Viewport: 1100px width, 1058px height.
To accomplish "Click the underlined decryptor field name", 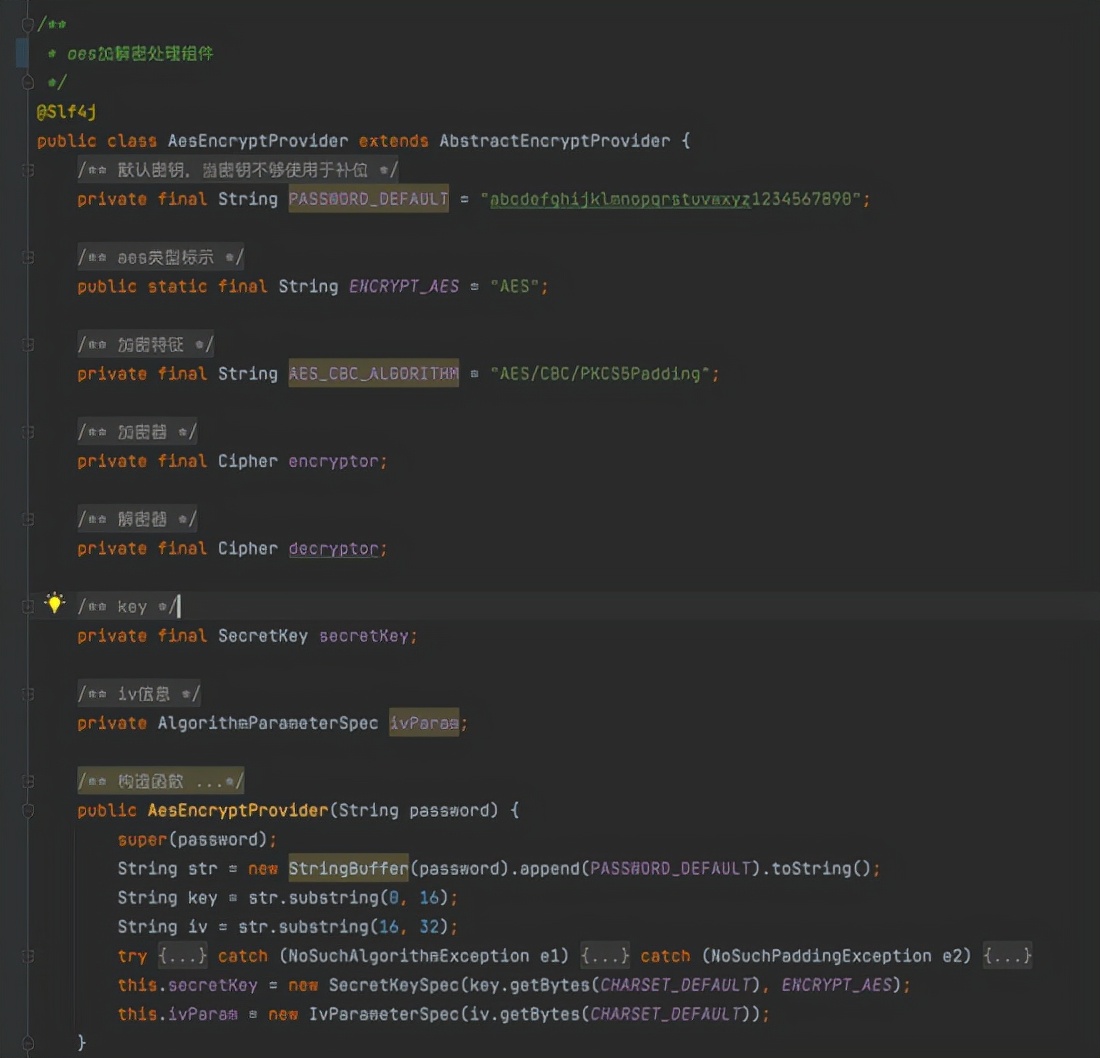I will click(333, 548).
